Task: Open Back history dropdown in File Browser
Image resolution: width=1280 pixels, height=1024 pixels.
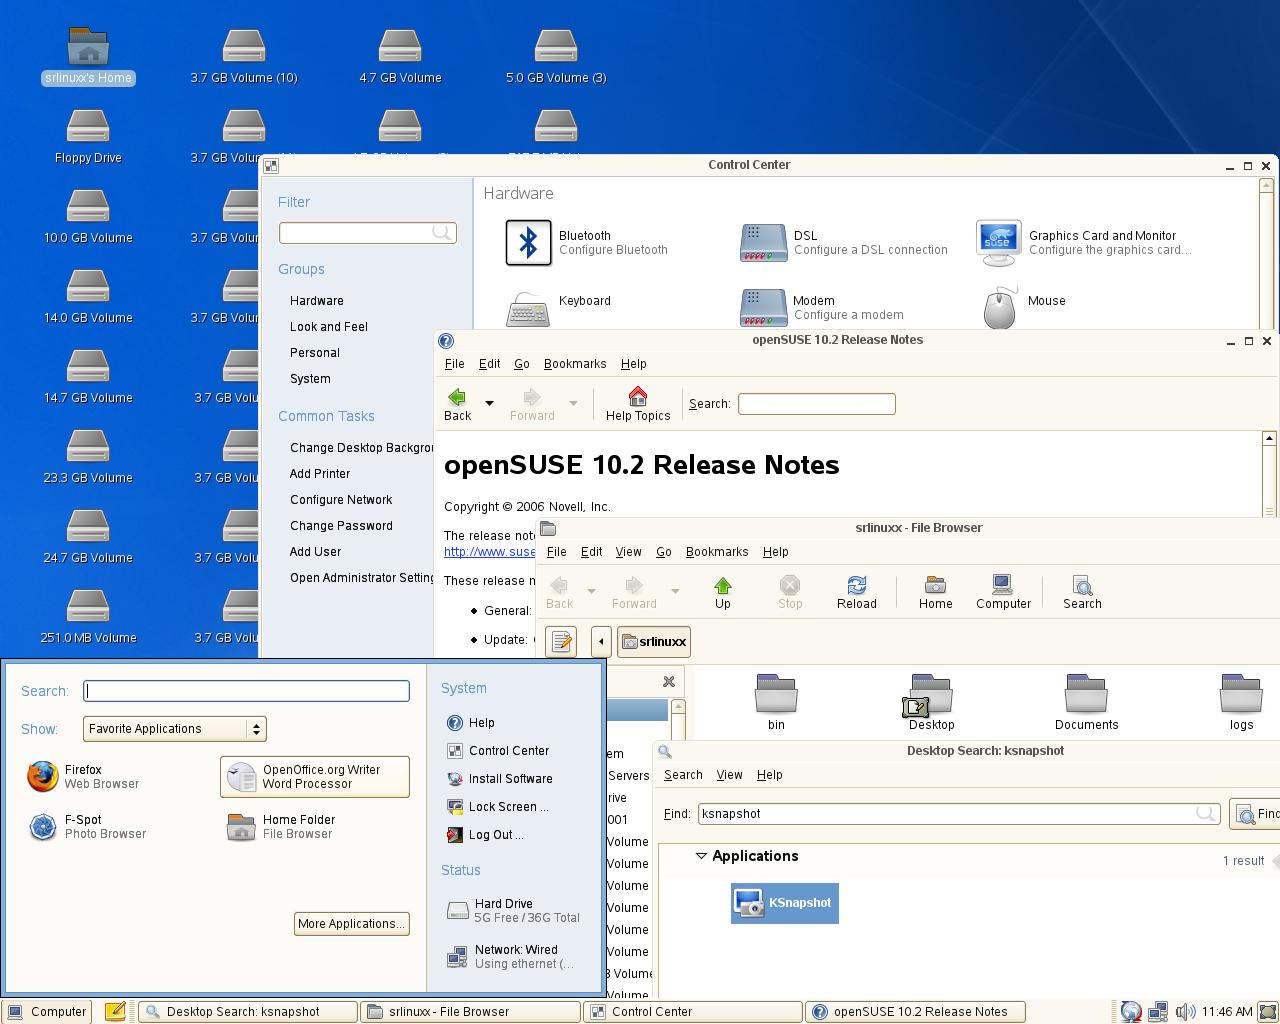Action: (591, 591)
